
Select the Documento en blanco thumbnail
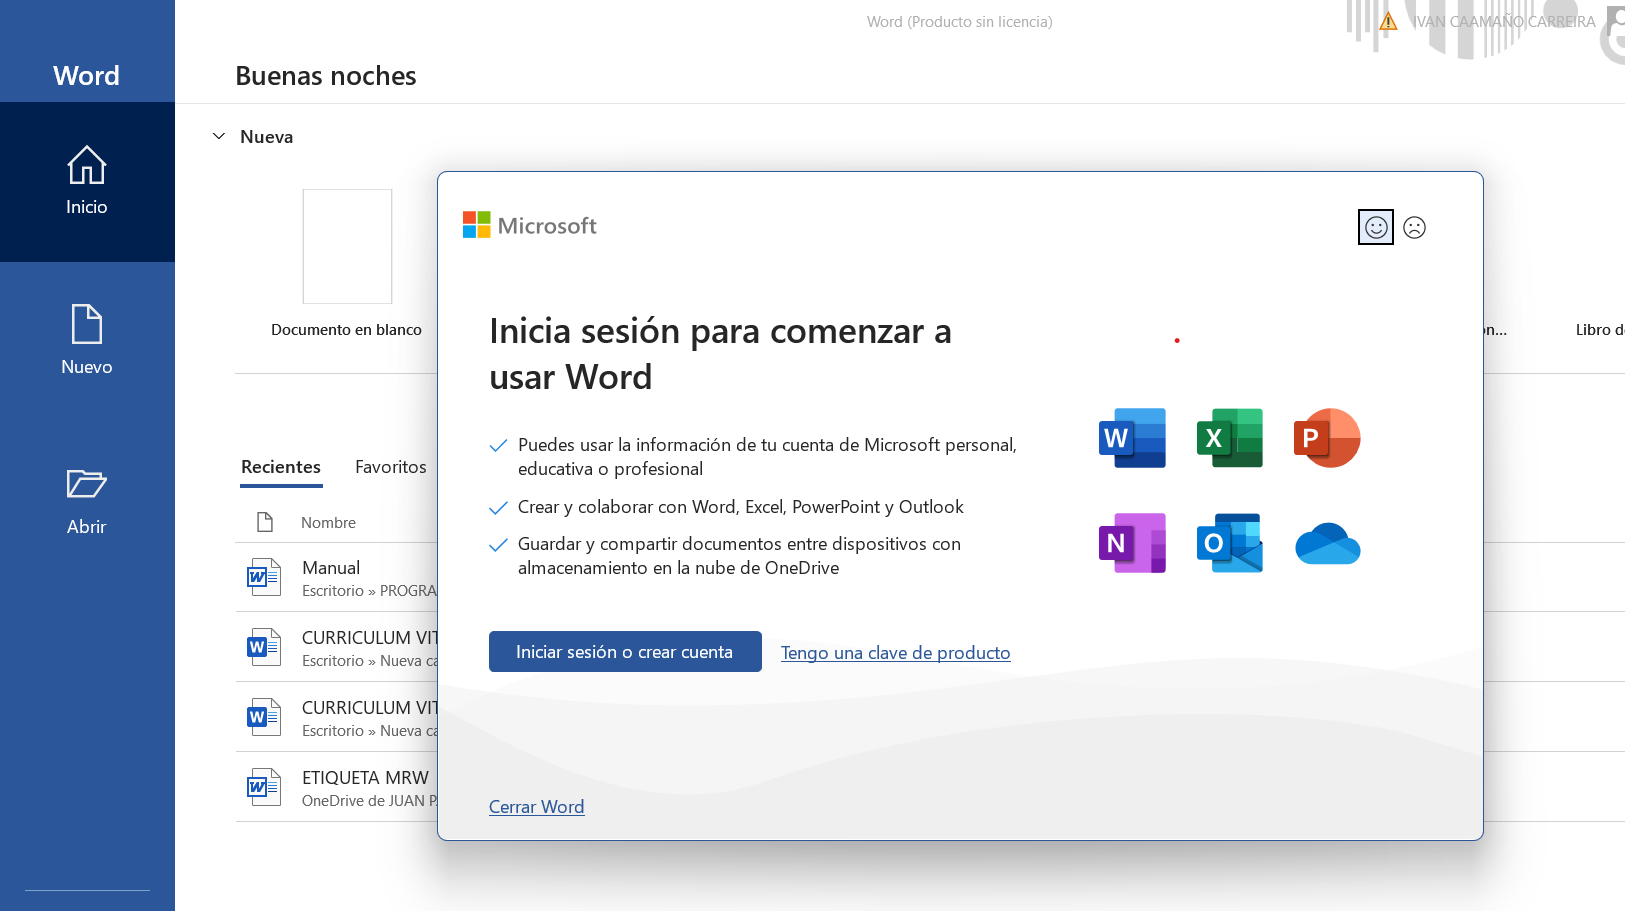click(347, 246)
